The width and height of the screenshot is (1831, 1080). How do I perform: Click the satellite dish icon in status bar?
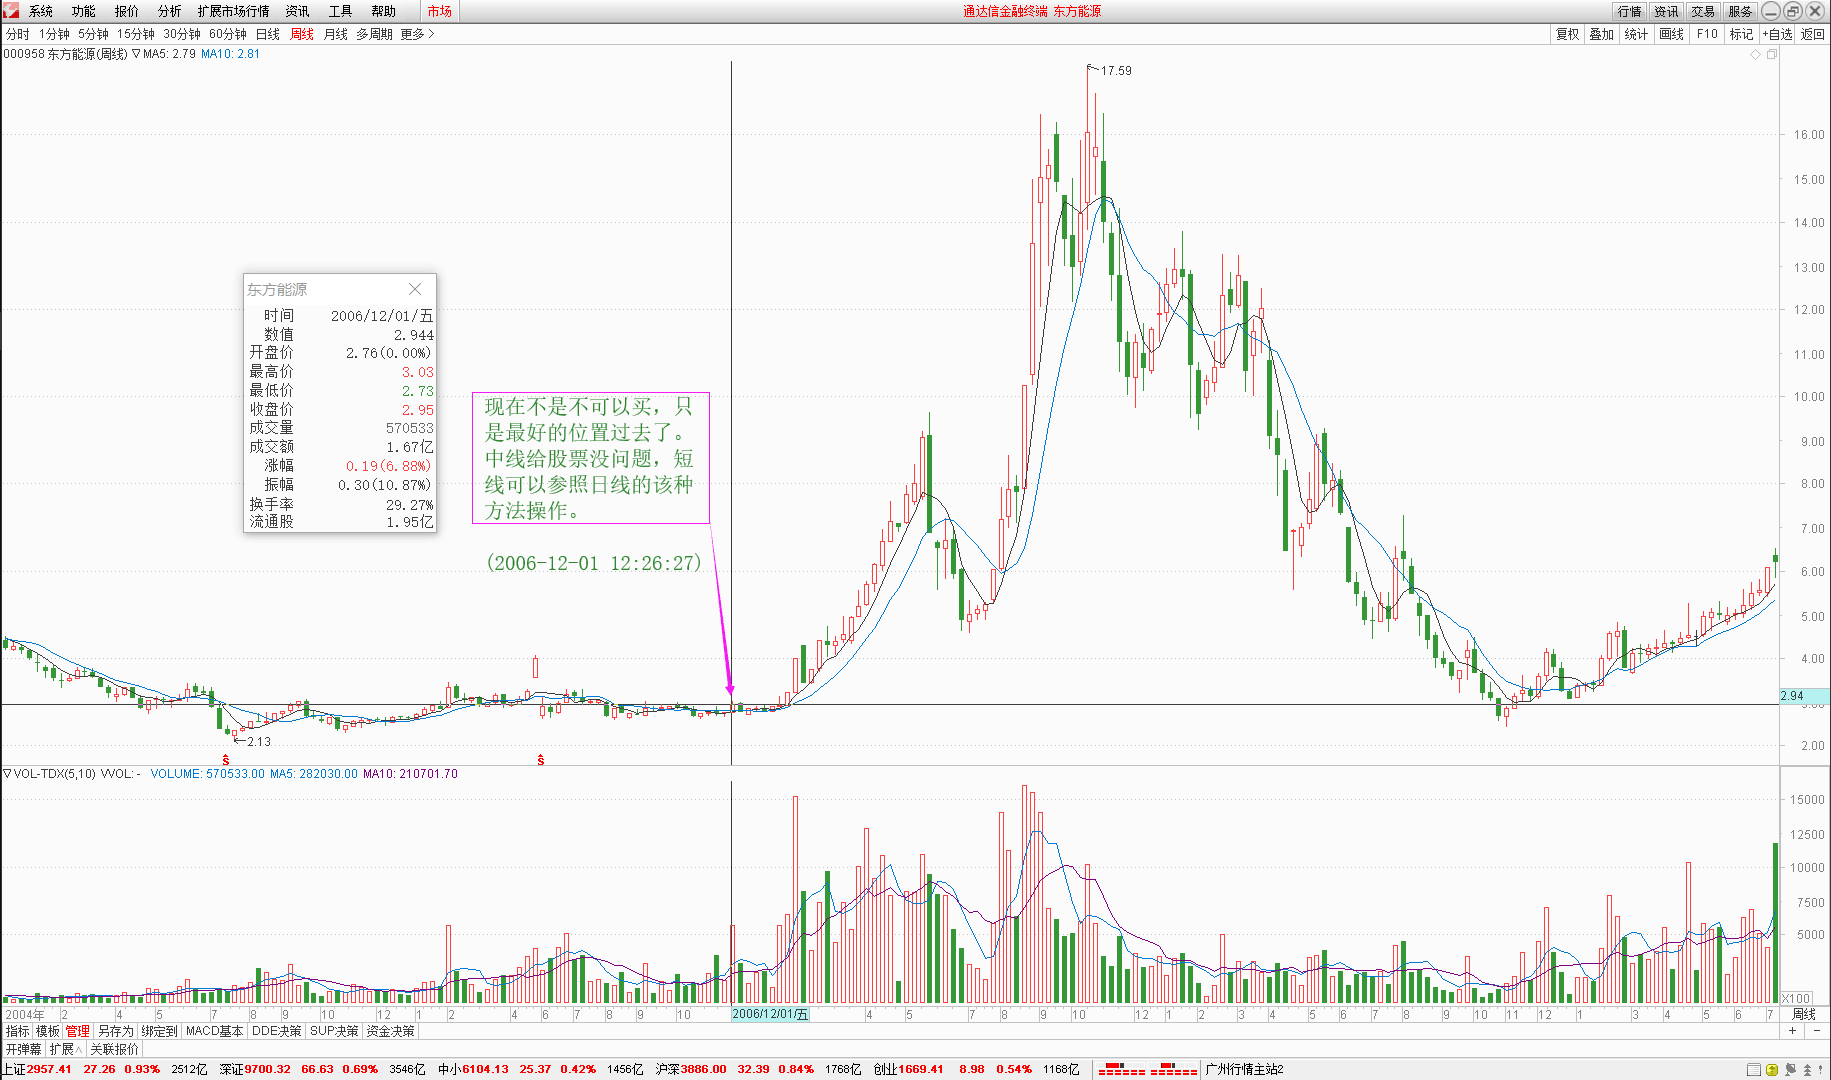pos(1789,1069)
